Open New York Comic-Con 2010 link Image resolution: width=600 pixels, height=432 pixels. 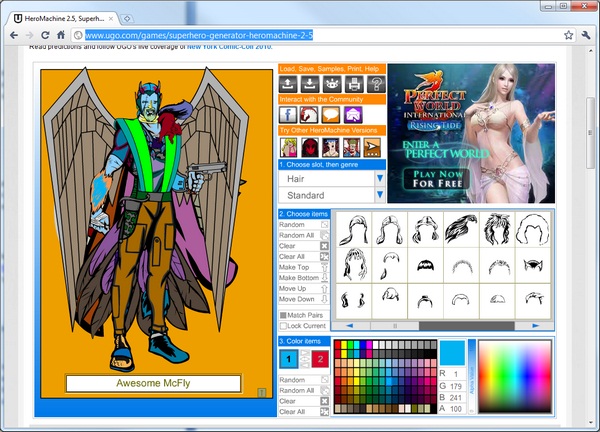pyautogui.click(x=230, y=47)
